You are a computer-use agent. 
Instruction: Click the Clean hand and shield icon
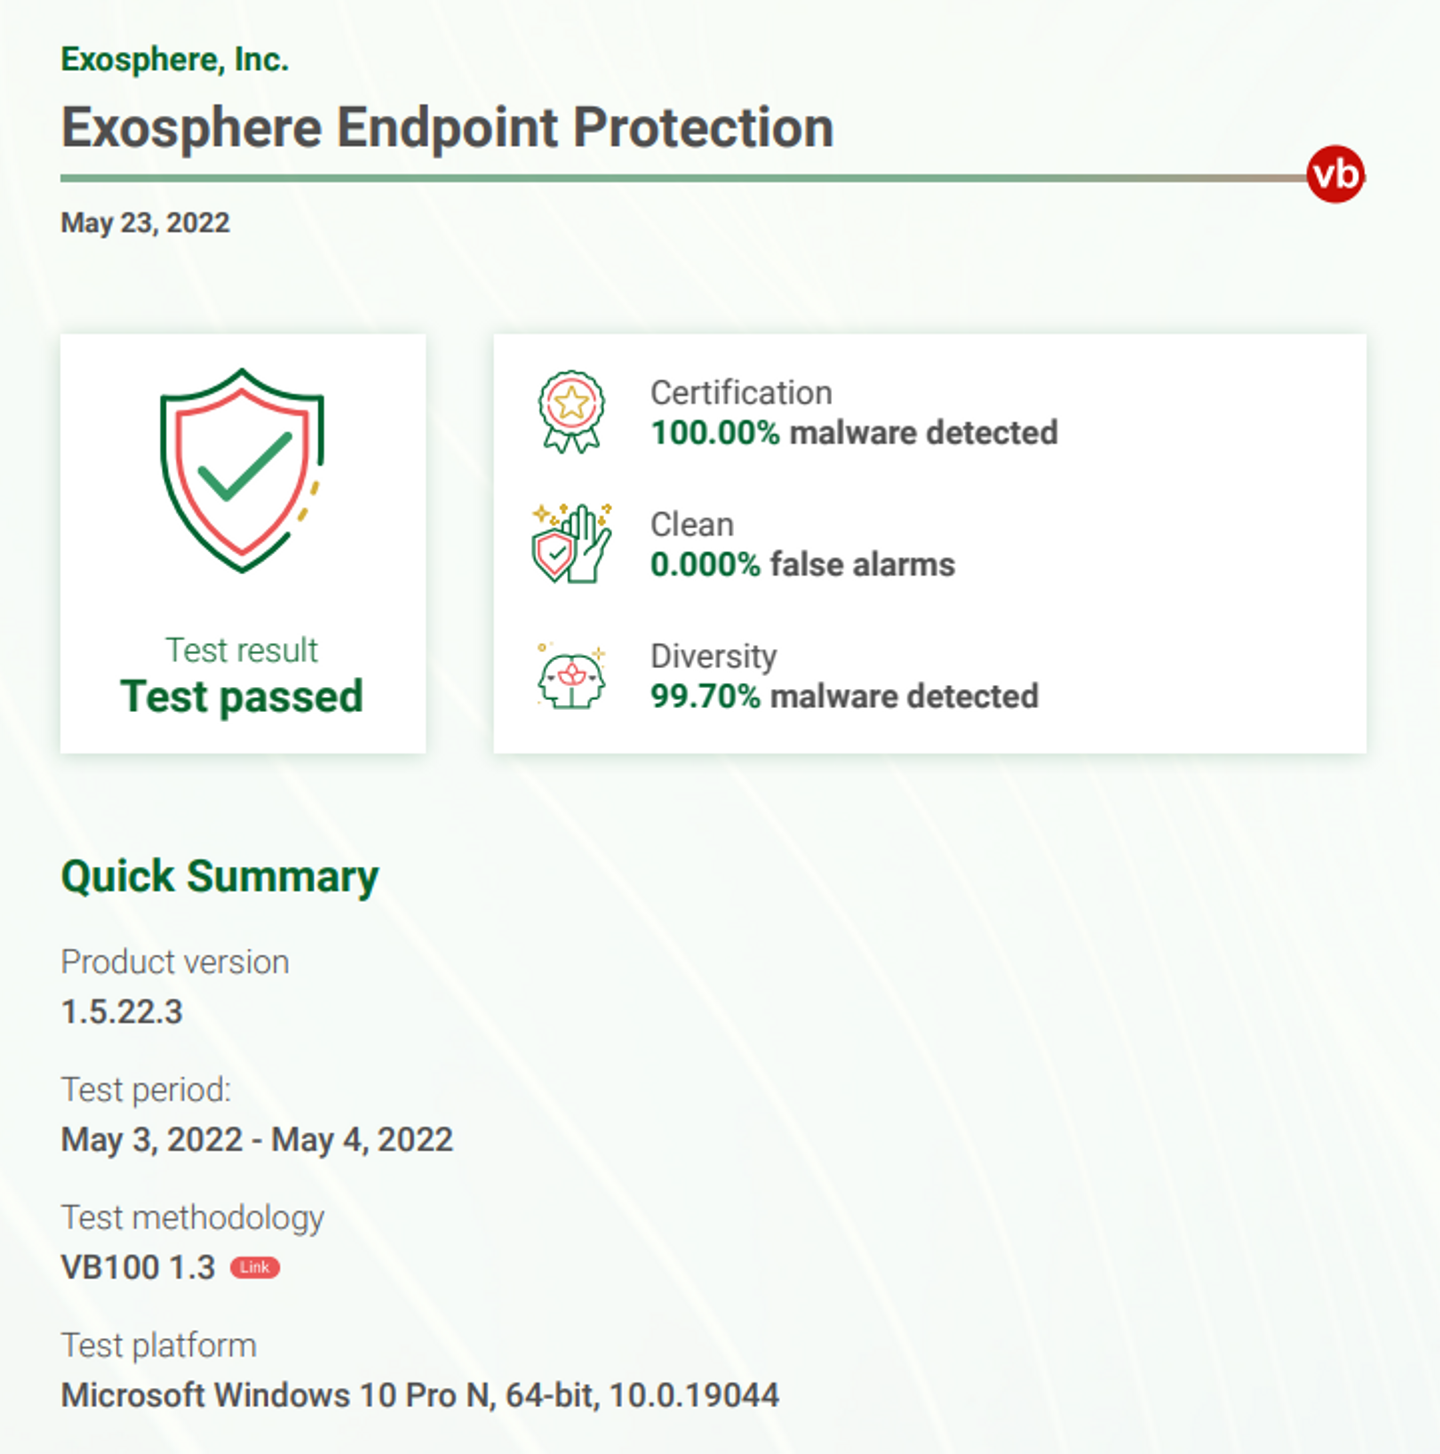571,544
